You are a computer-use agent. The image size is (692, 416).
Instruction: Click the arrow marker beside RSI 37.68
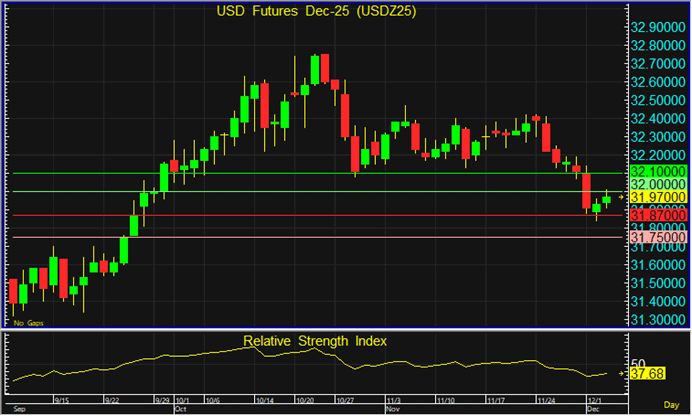coord(622,374)
